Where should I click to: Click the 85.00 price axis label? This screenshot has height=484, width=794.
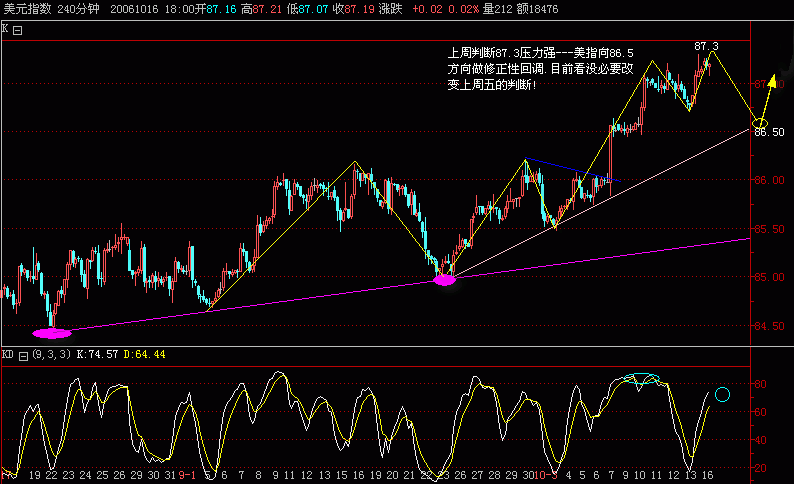click(770, 277)
